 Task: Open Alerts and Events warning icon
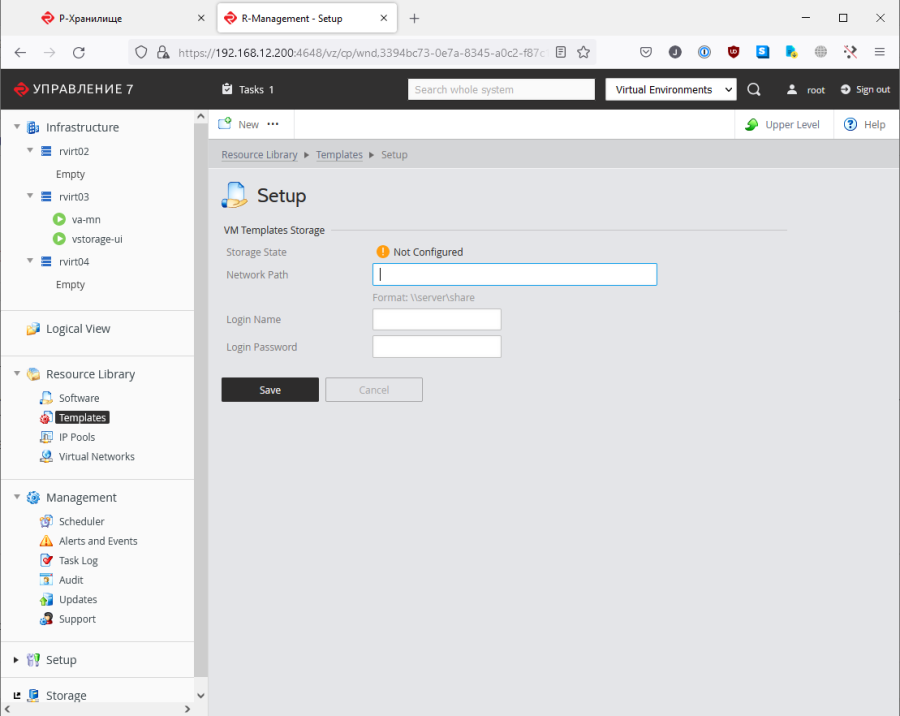[x=46, y=541]
